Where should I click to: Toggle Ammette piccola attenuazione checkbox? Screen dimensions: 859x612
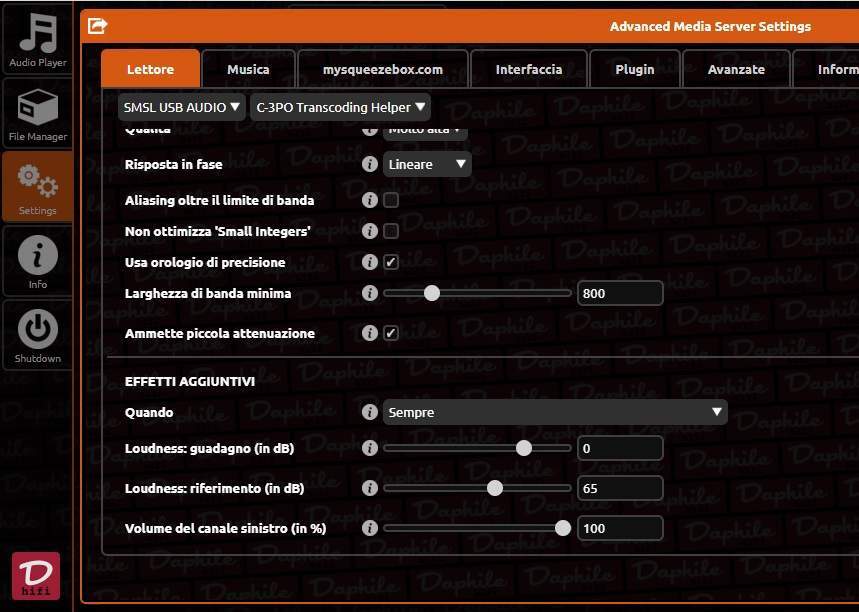pos(391,333)
